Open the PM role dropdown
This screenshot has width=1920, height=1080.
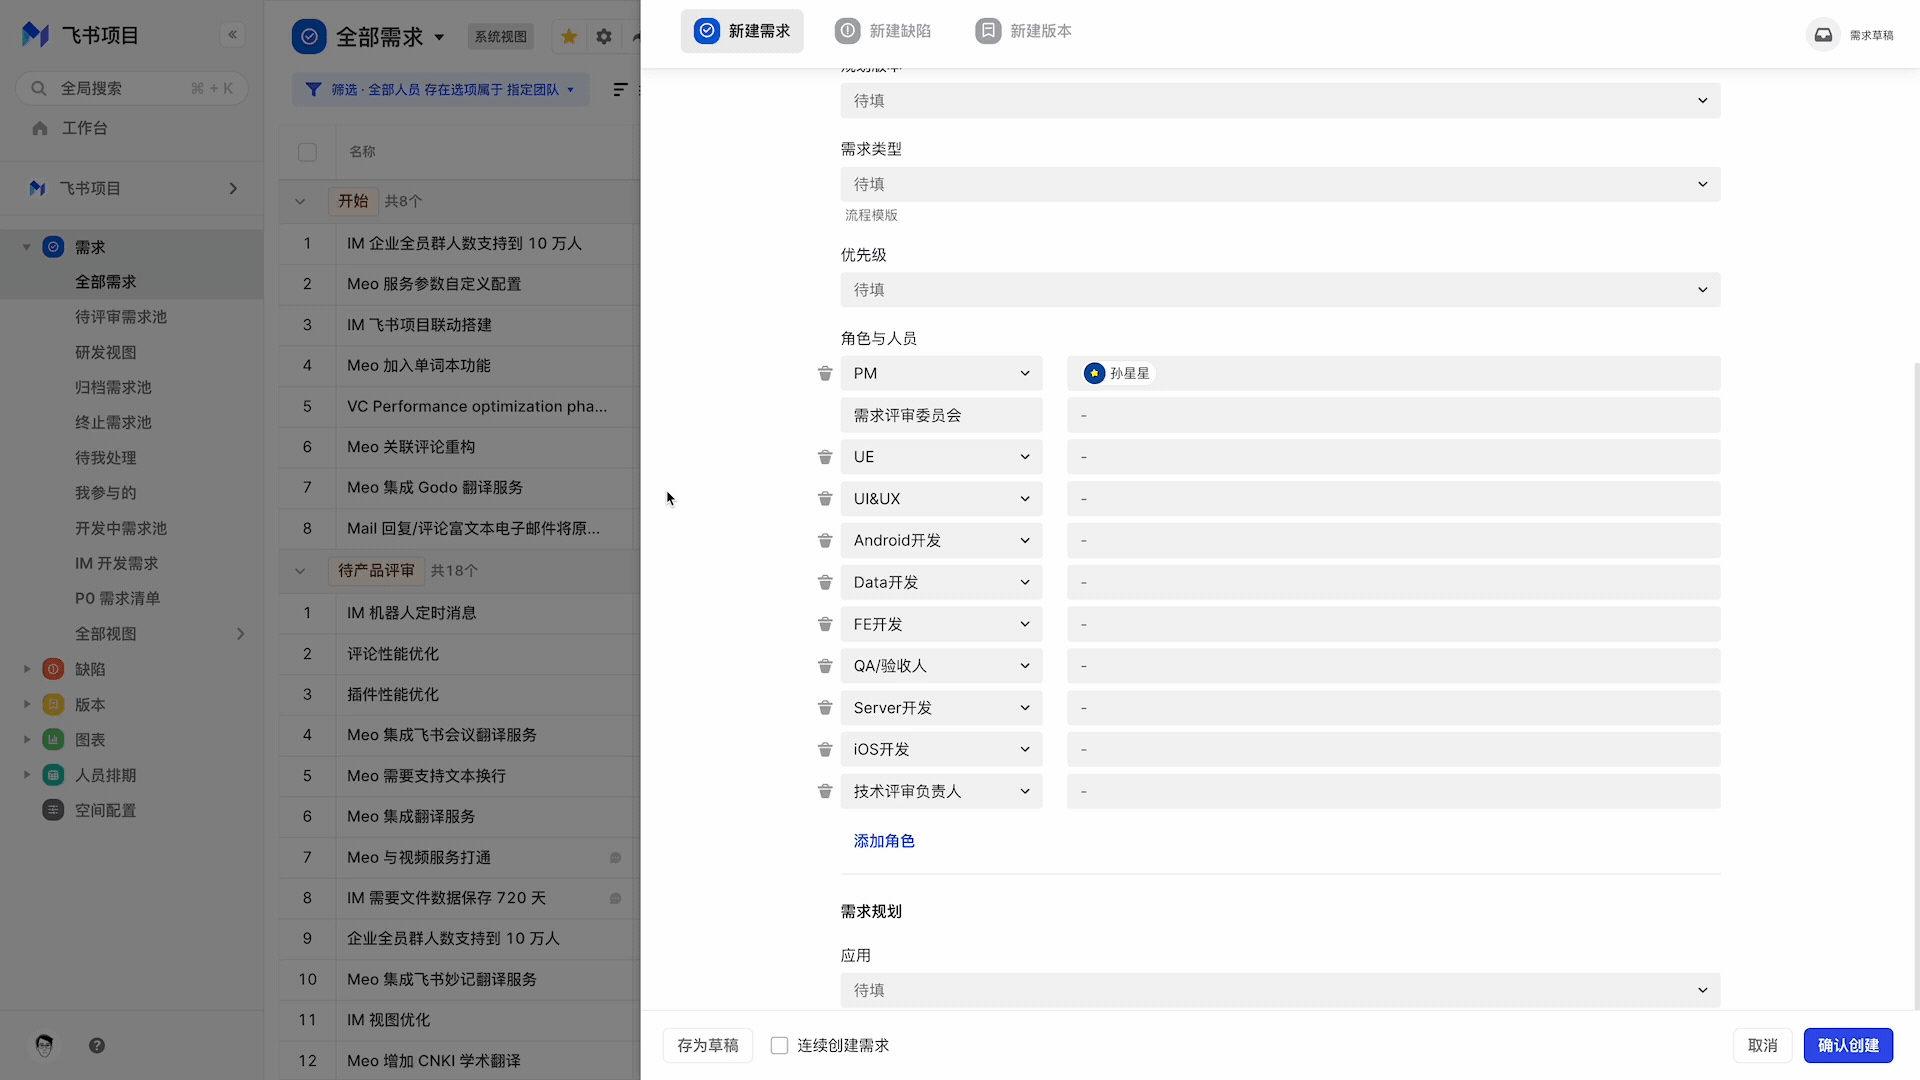click(x=941, y=373)
